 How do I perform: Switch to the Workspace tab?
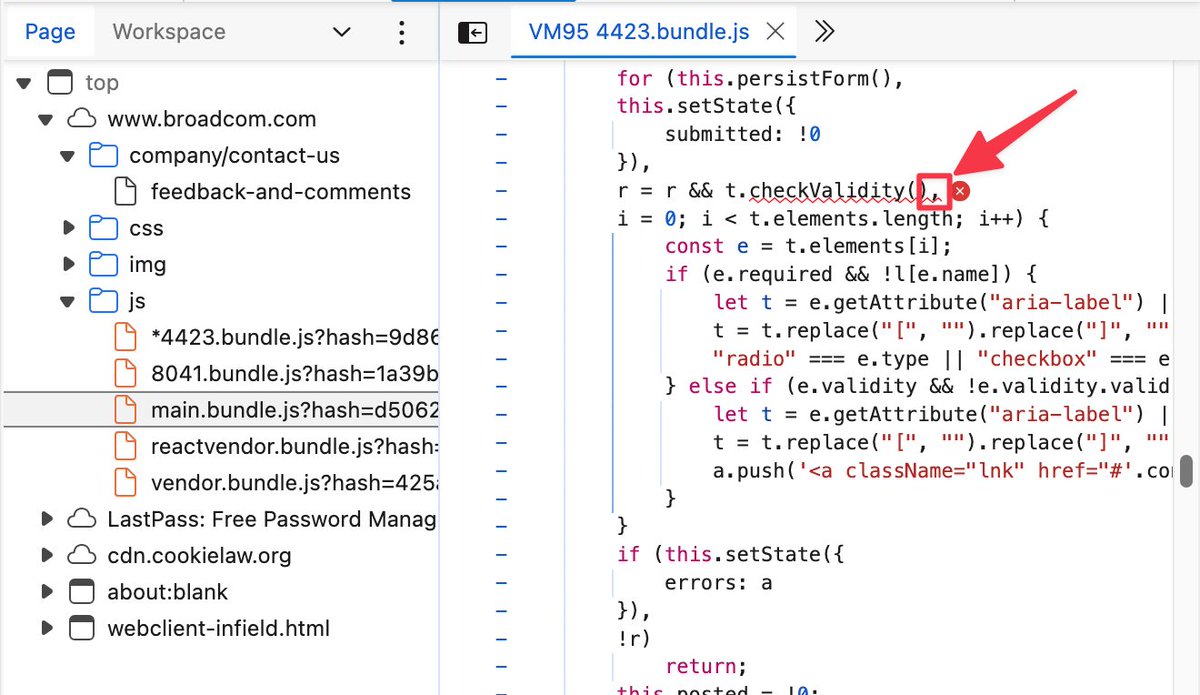168,31
